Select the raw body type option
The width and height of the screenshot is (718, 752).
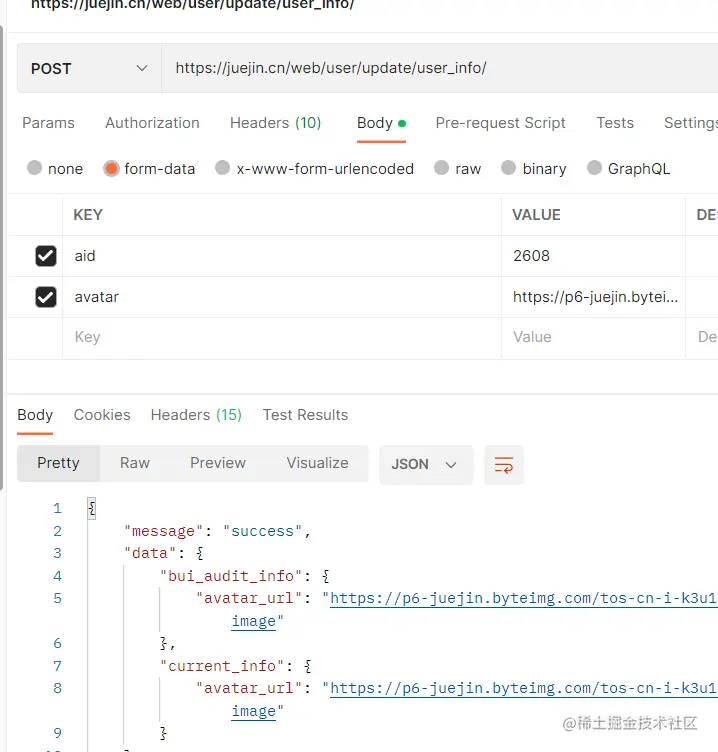point(442,169)
